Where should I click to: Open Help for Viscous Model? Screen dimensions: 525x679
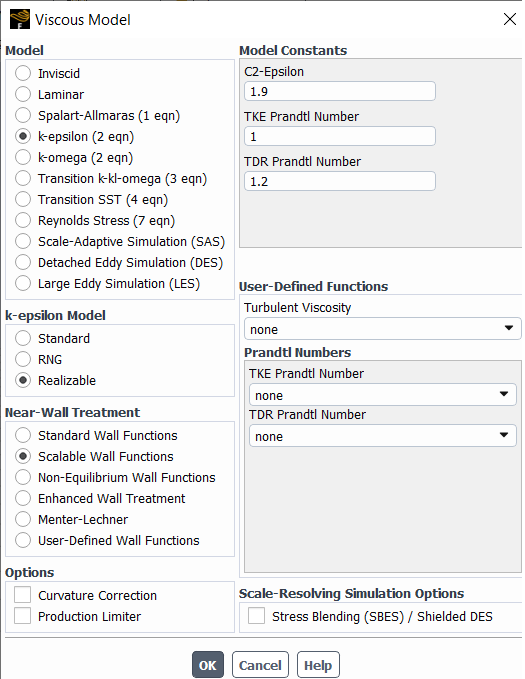pos(318,665)
